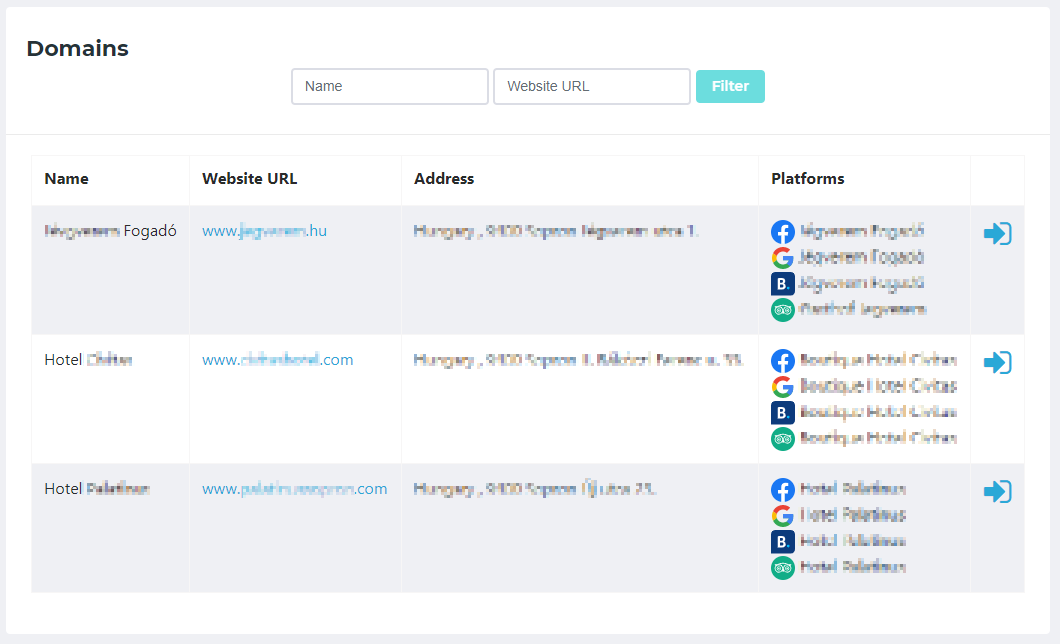Open the login arrow icon for Fogadó
1060x644 pixels.
tap(997, 234)
